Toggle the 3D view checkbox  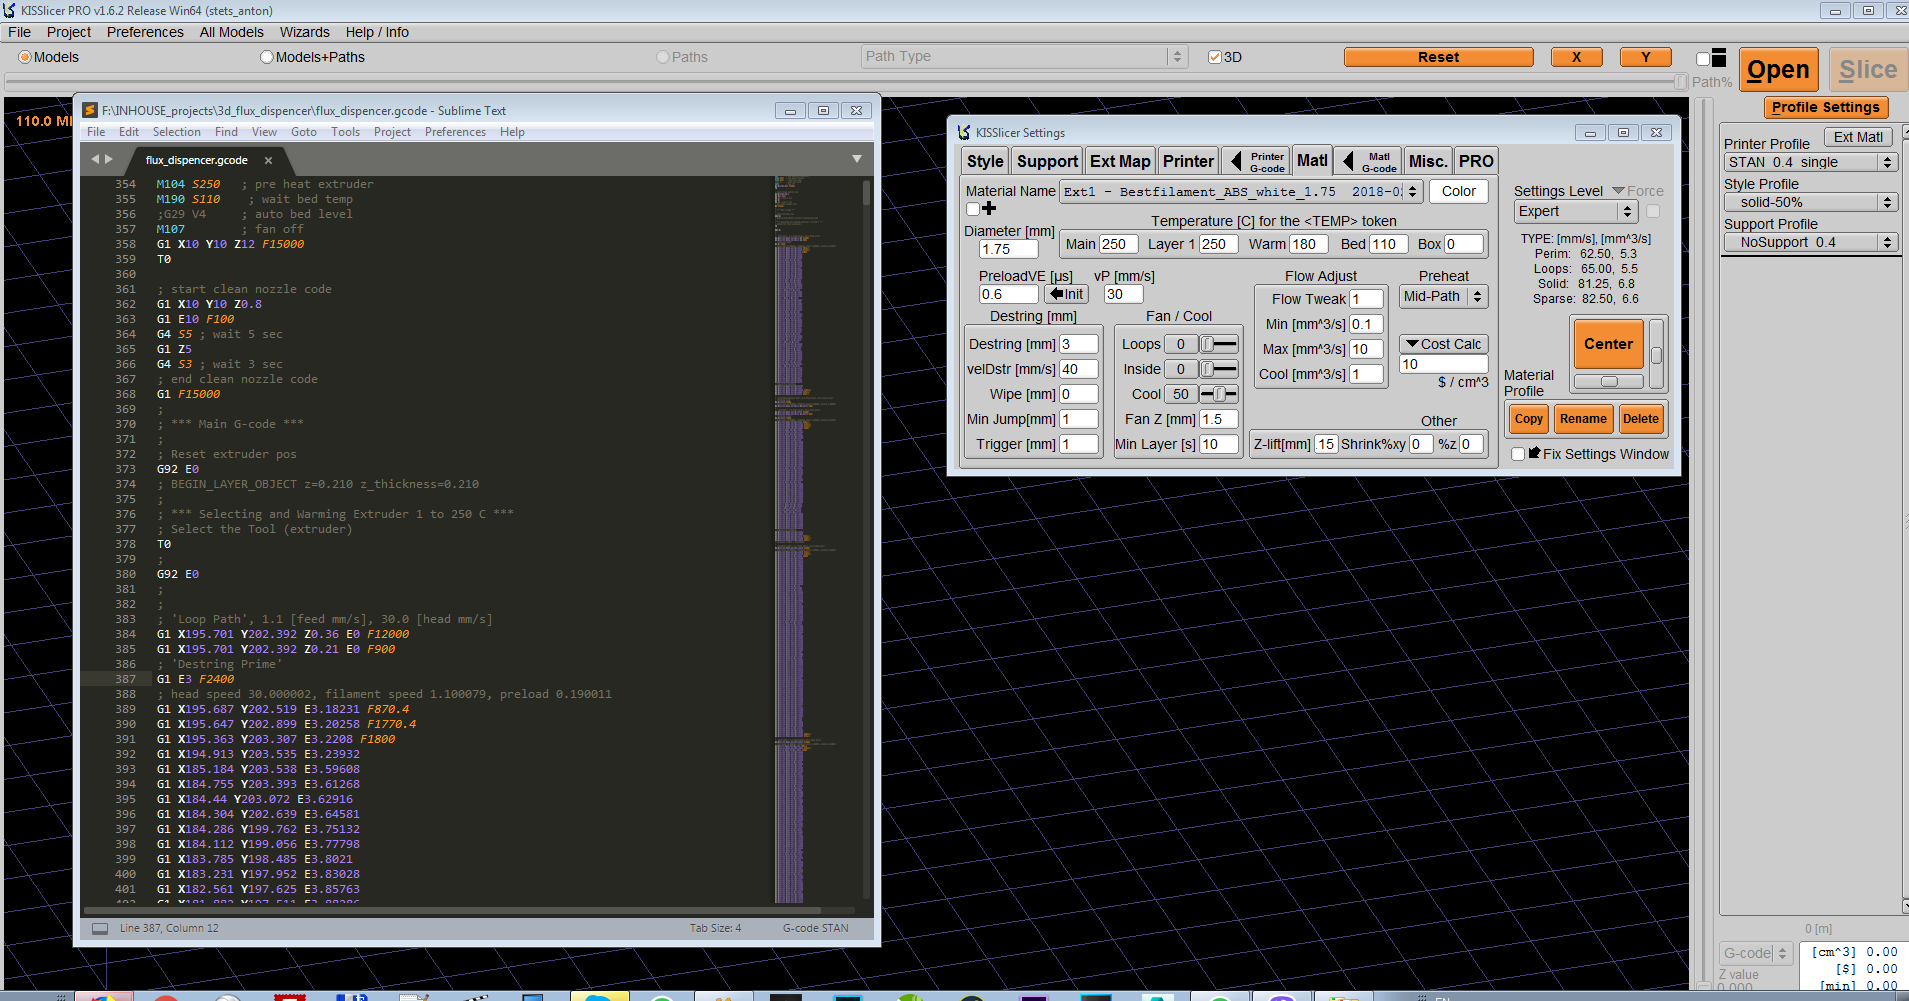[x=1215, y=57]
